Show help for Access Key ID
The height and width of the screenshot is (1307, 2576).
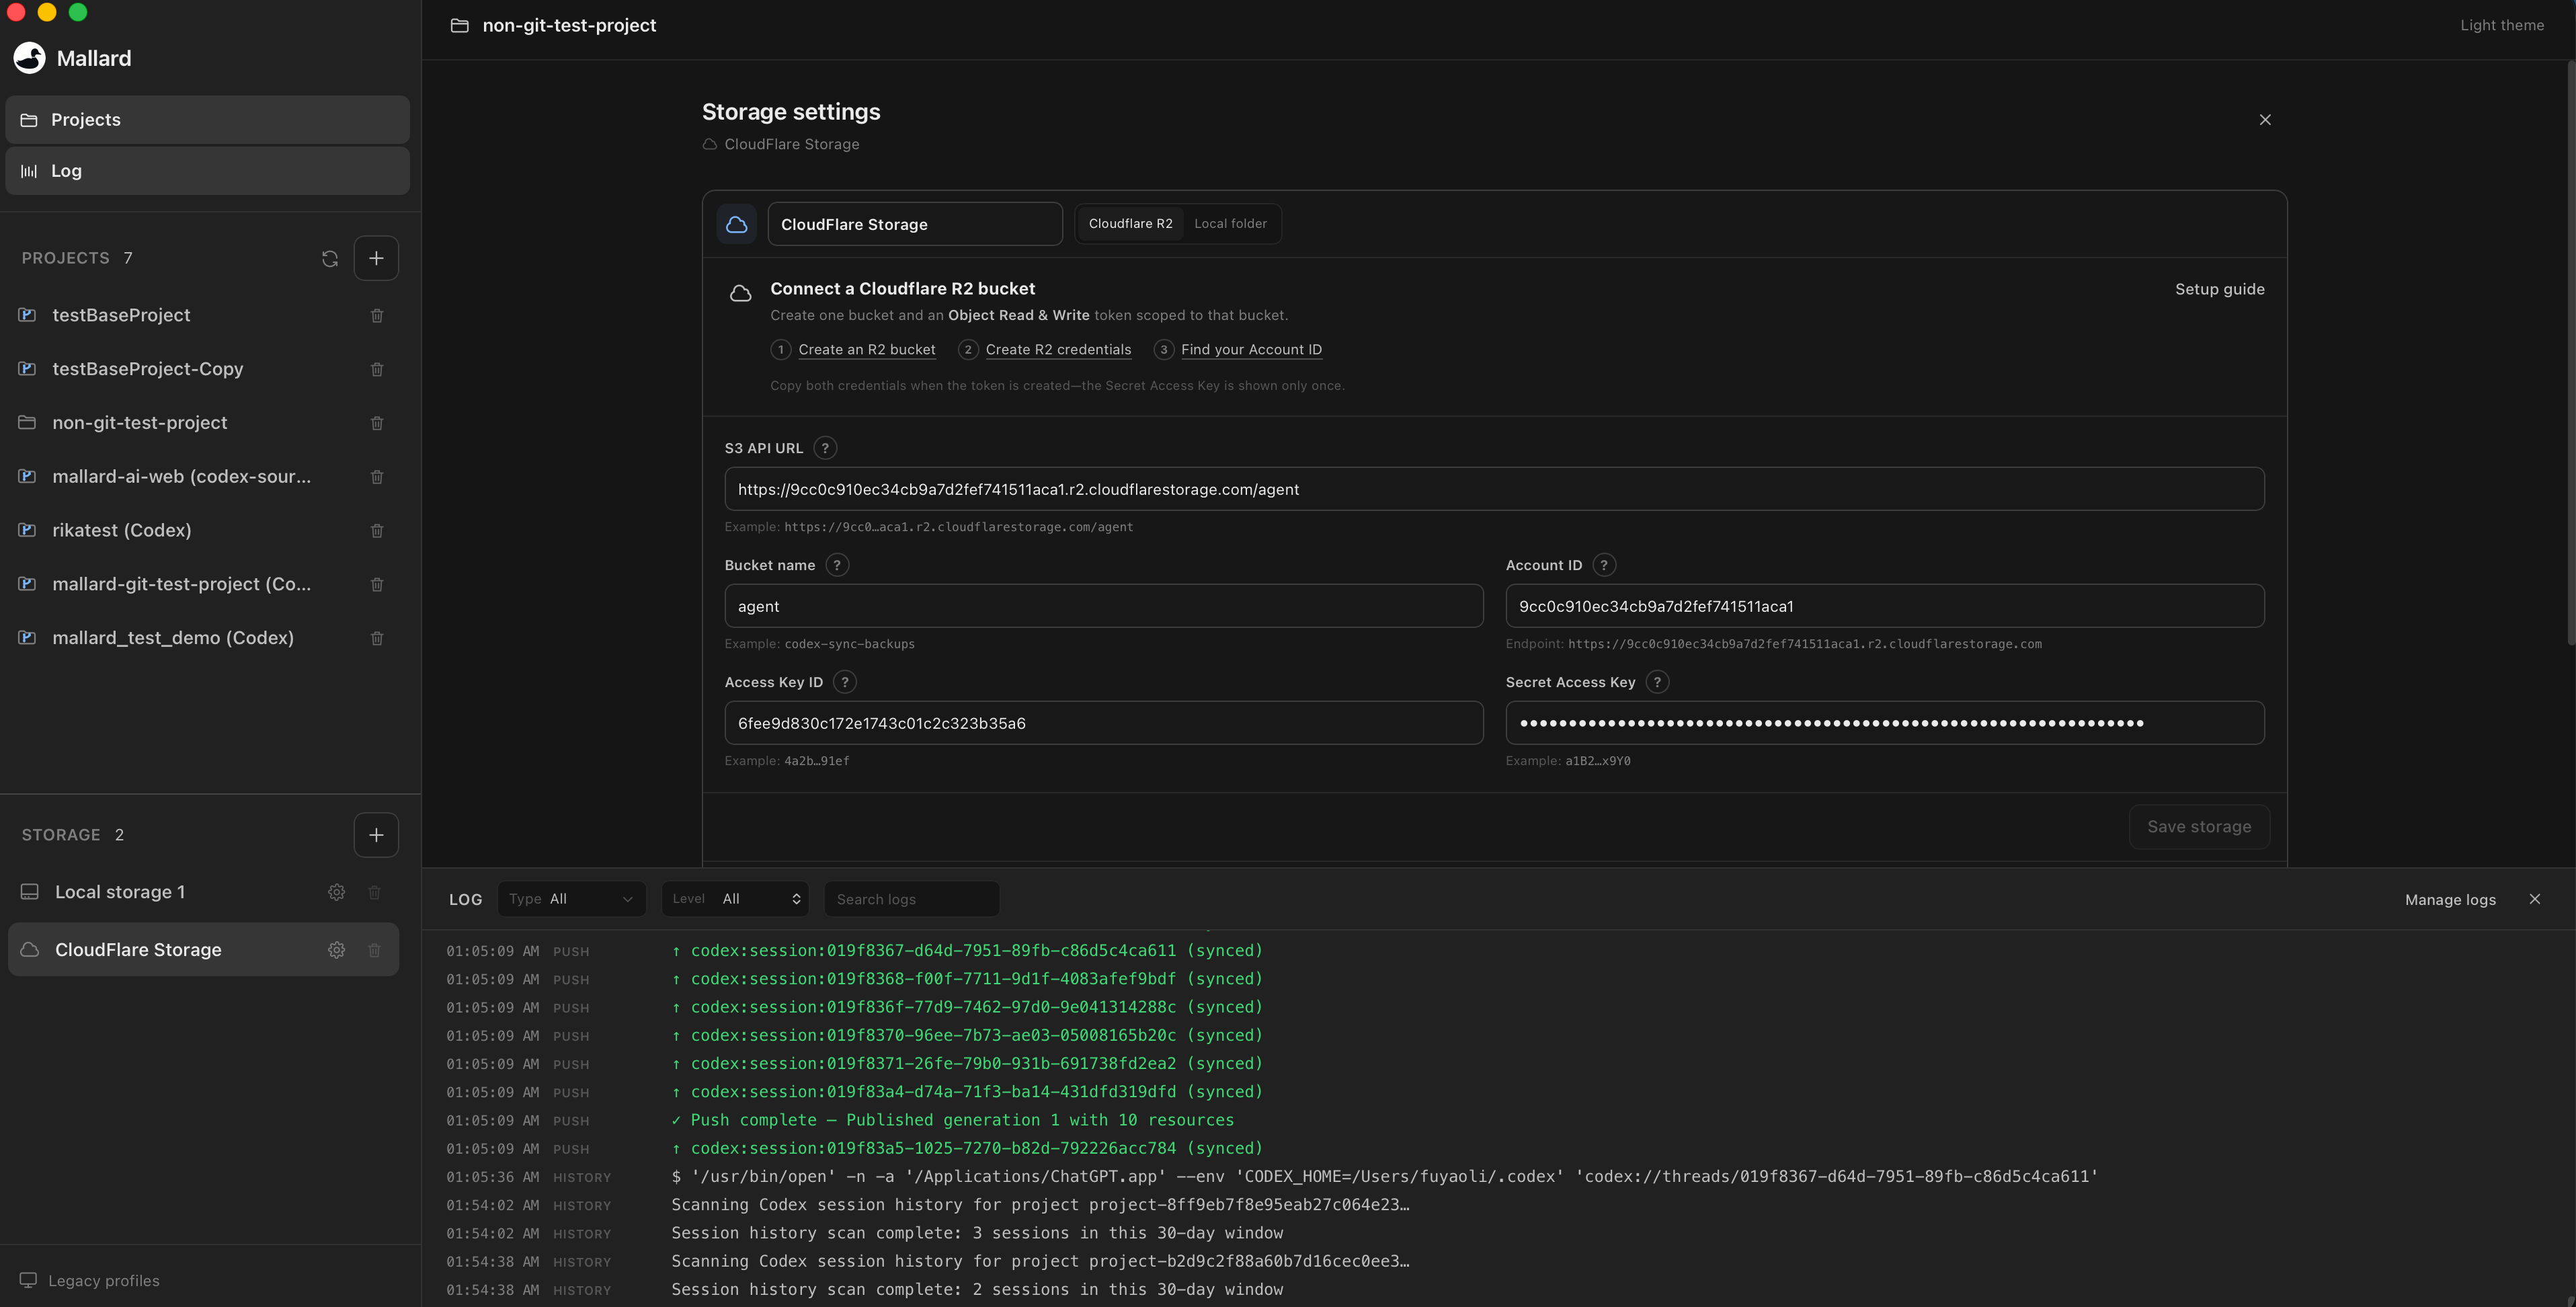845,682
